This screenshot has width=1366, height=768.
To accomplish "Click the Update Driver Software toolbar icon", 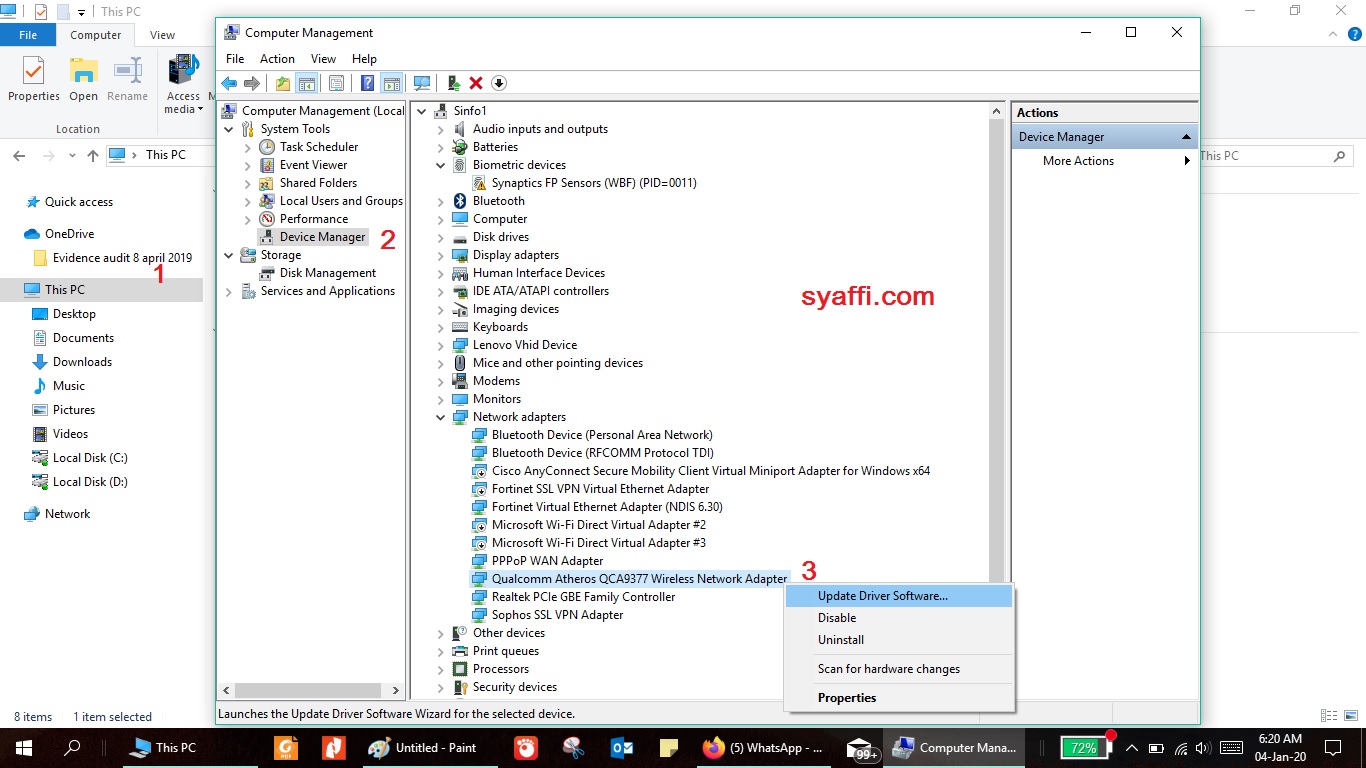I will click(454, 83).
